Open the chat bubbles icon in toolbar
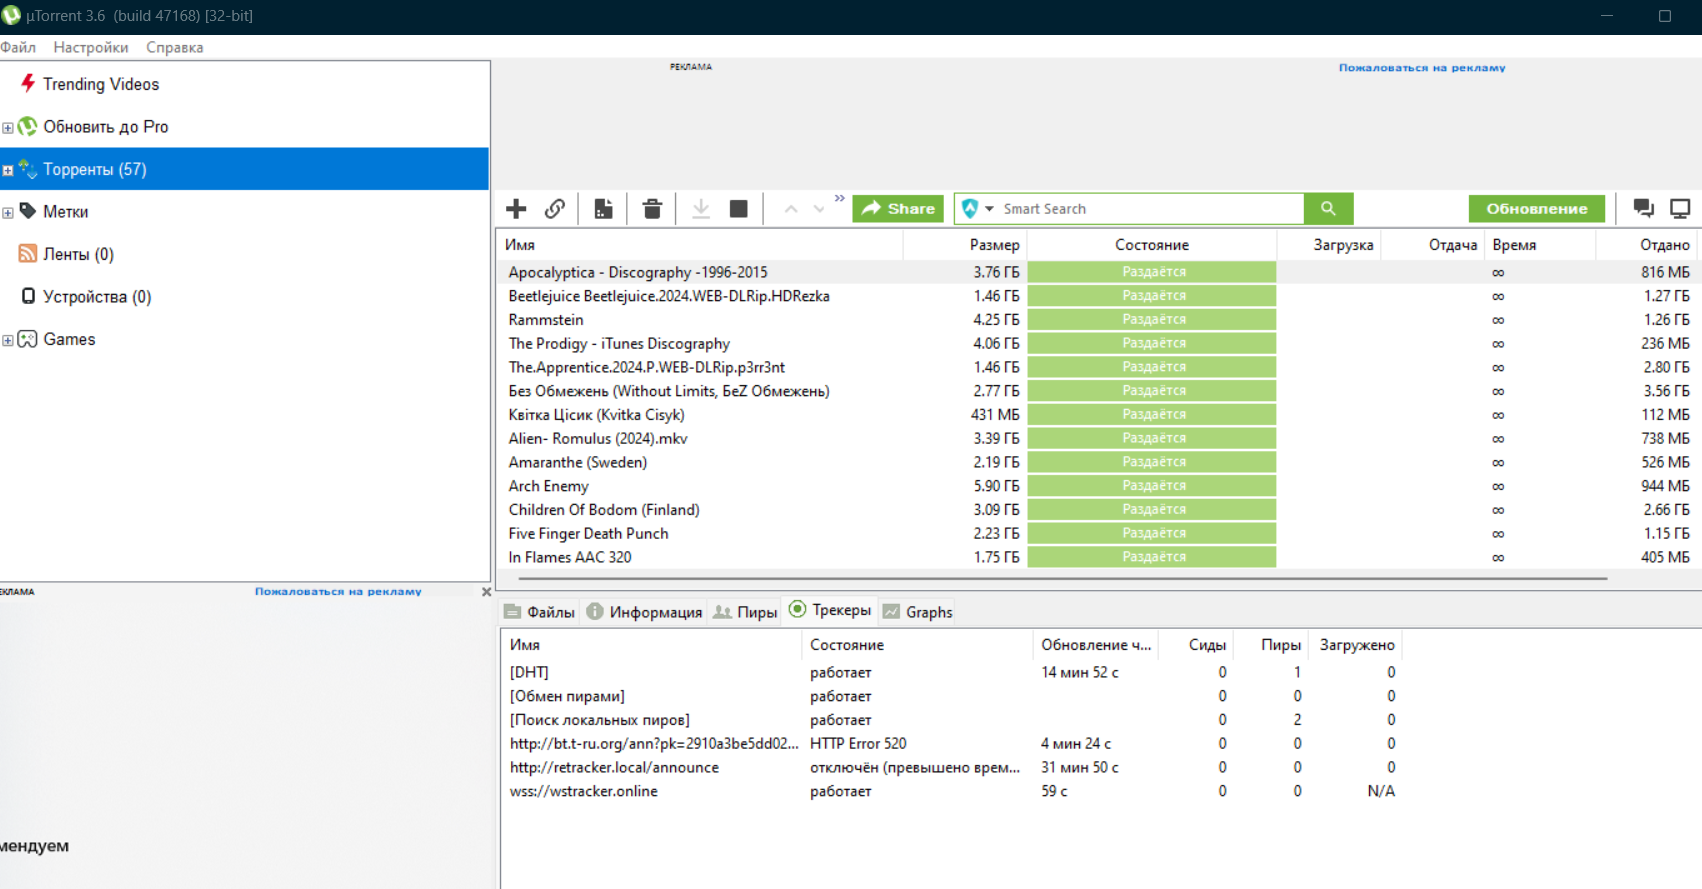1702x889 pixels. point(1643,208)
